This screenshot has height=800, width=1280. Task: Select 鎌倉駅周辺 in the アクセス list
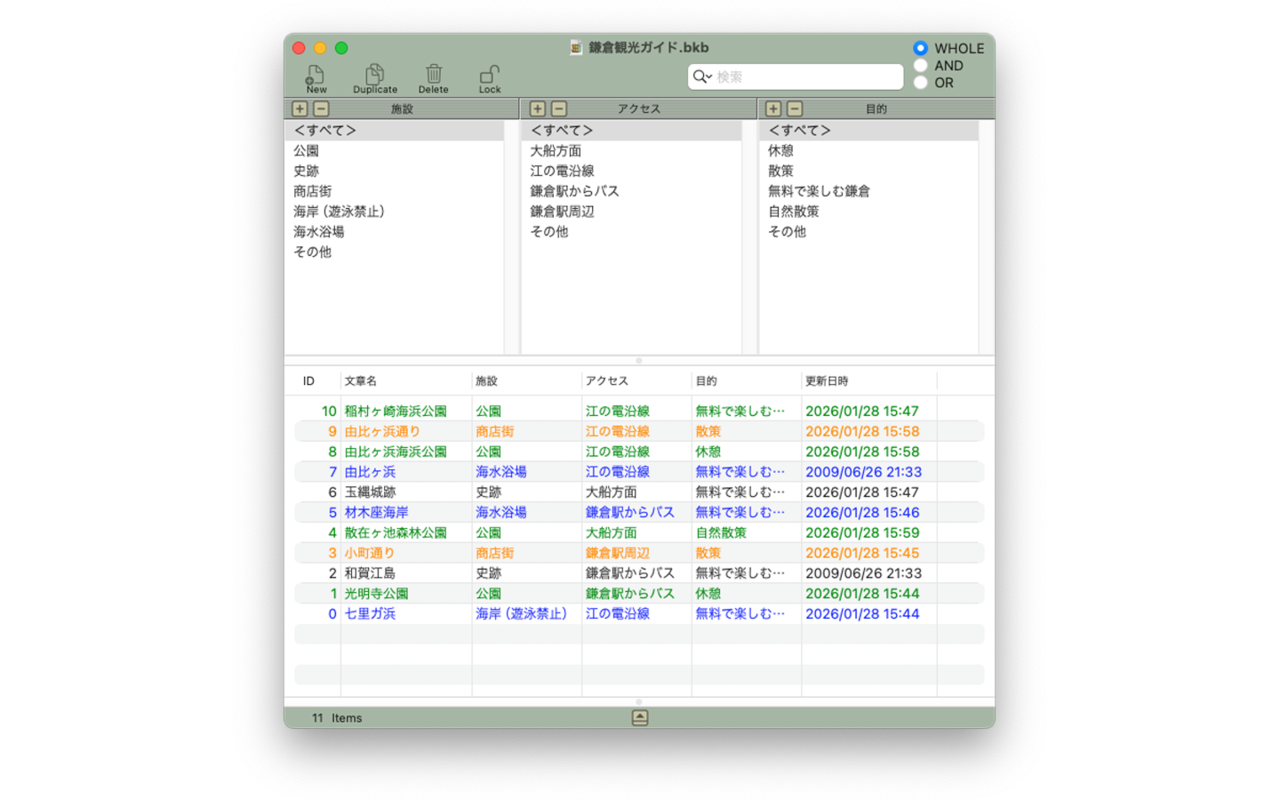coord(562,211)
